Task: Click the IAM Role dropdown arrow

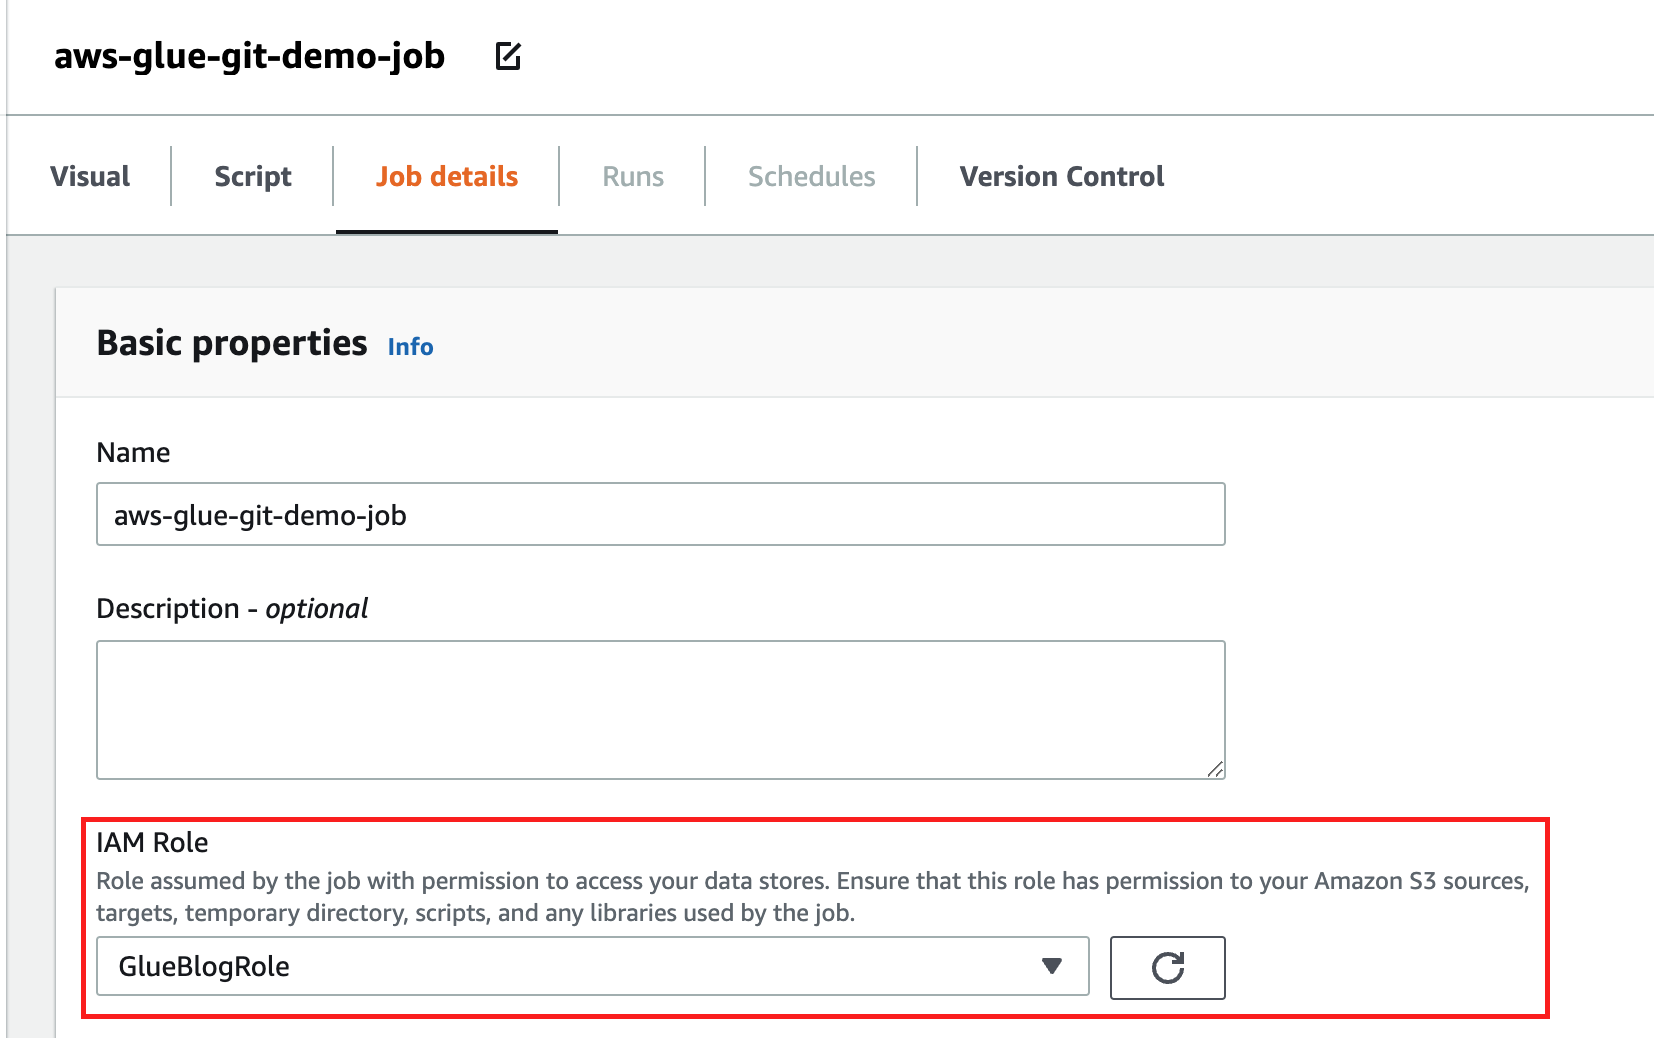Action: (1051, 966)
